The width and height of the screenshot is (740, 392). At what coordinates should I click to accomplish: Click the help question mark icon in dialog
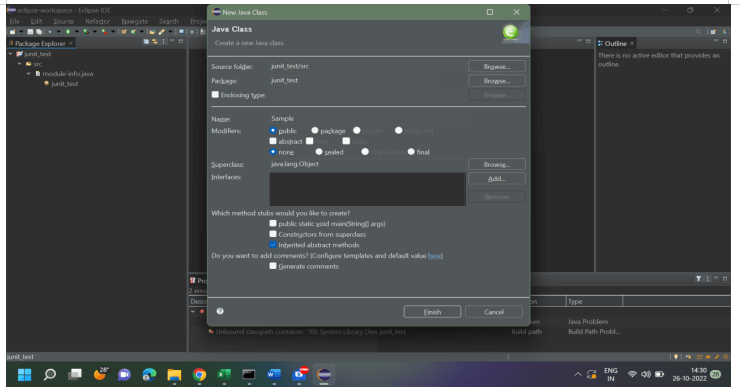coord(220,311)
